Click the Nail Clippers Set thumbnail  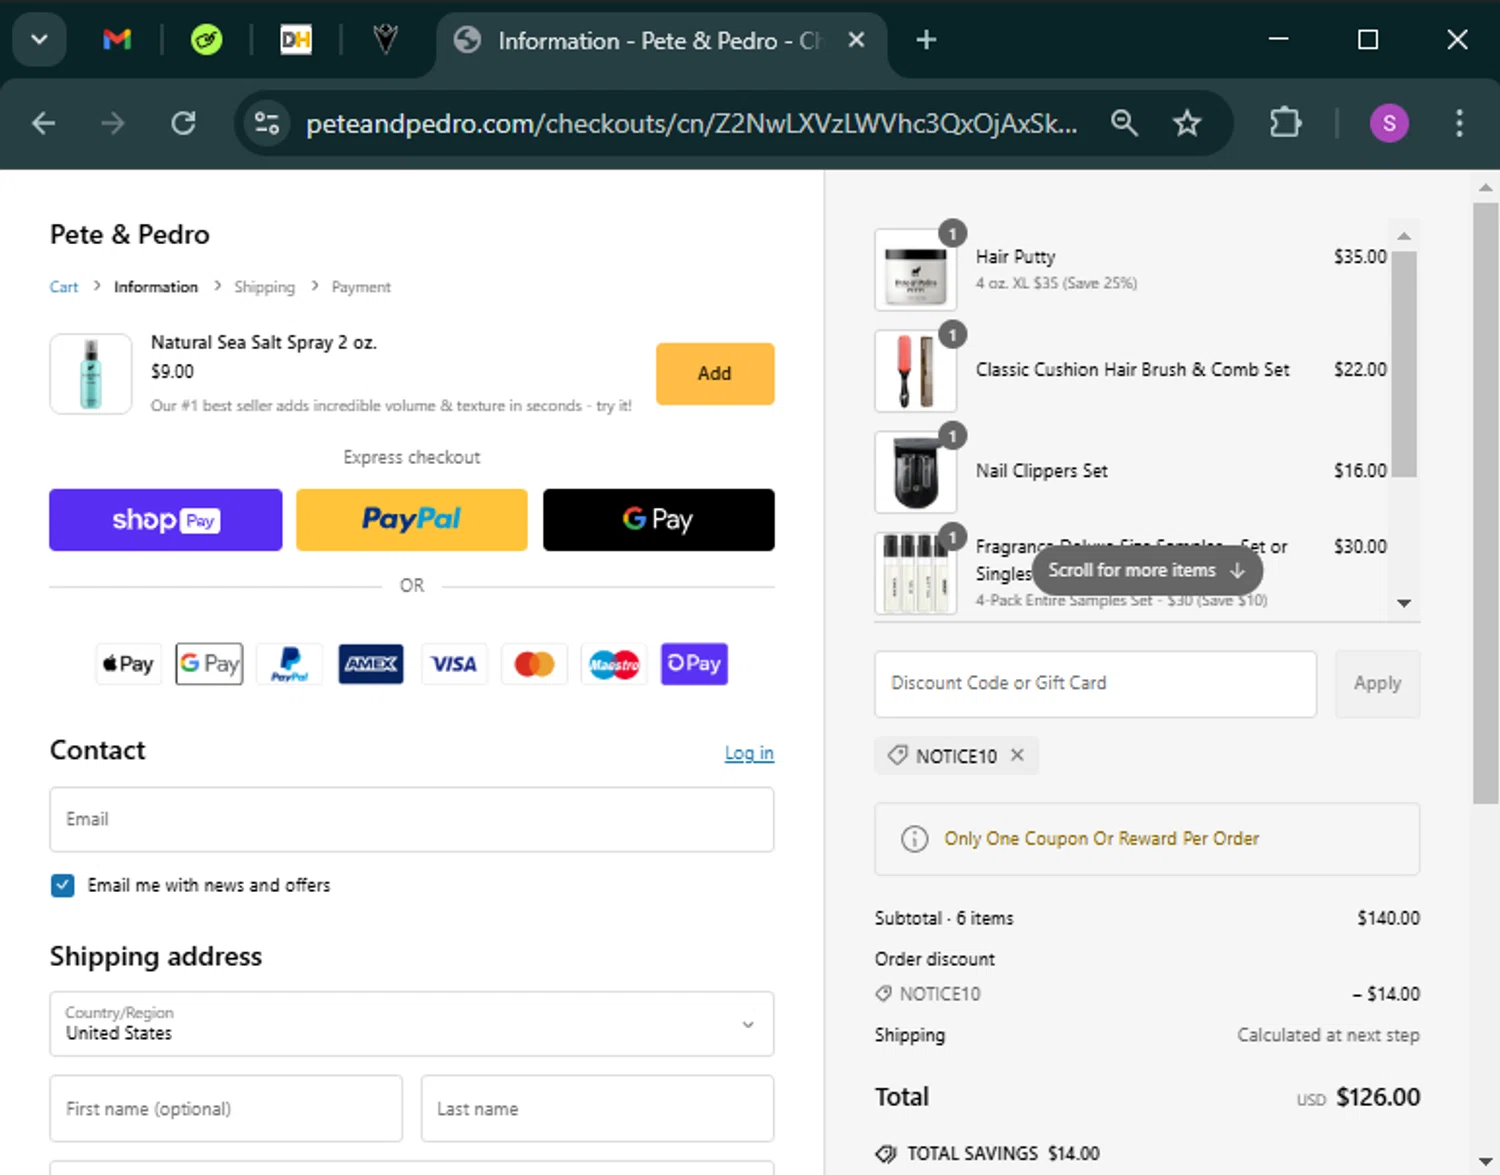click(915, 472)
